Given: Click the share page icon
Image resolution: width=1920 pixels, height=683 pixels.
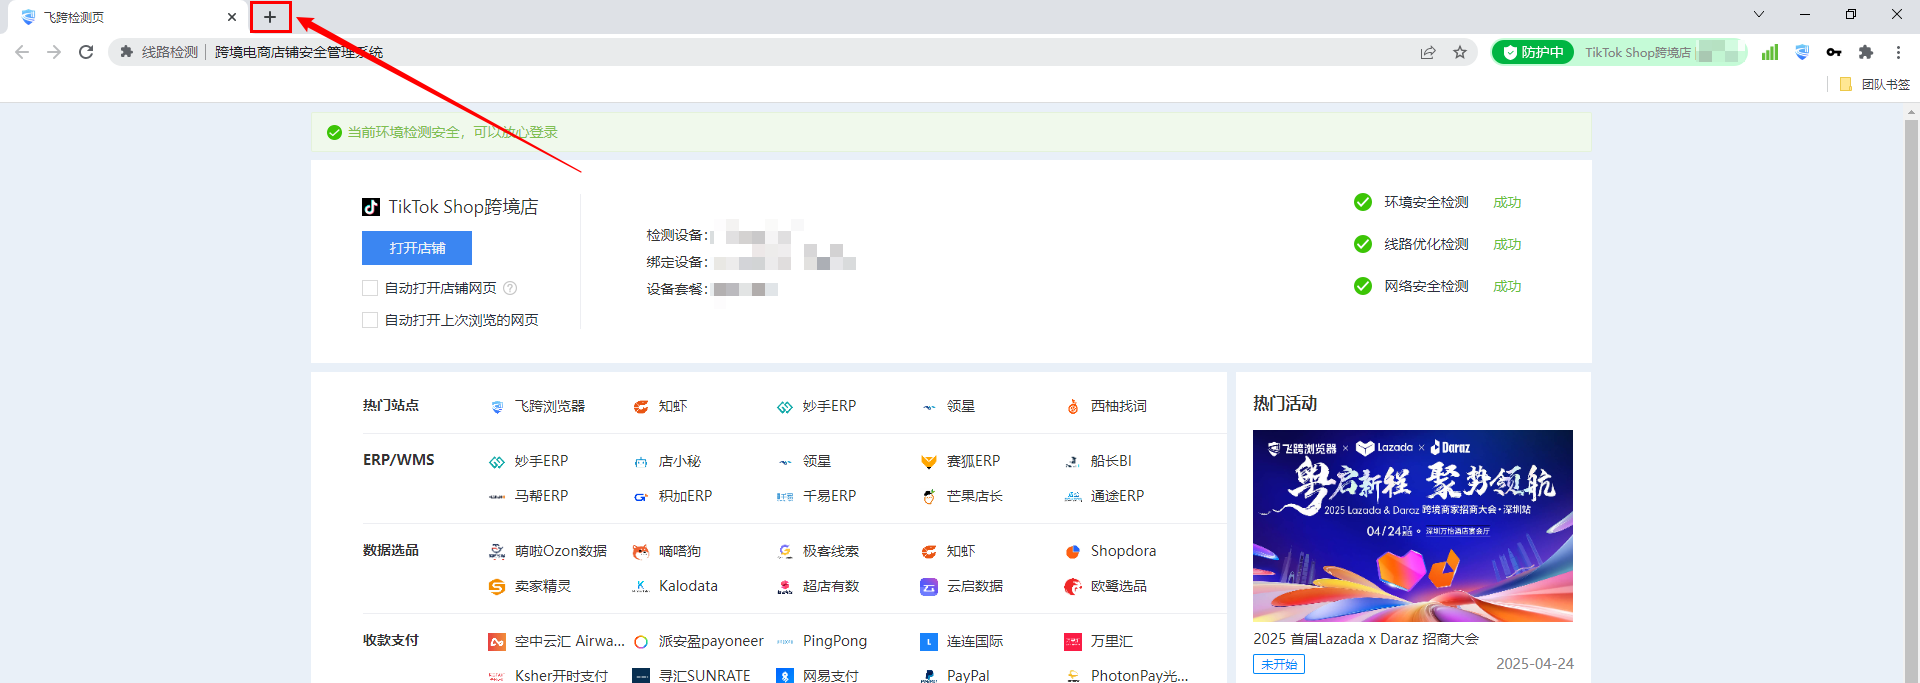Looking at the screenshot, I should (x=1428, y=52).
